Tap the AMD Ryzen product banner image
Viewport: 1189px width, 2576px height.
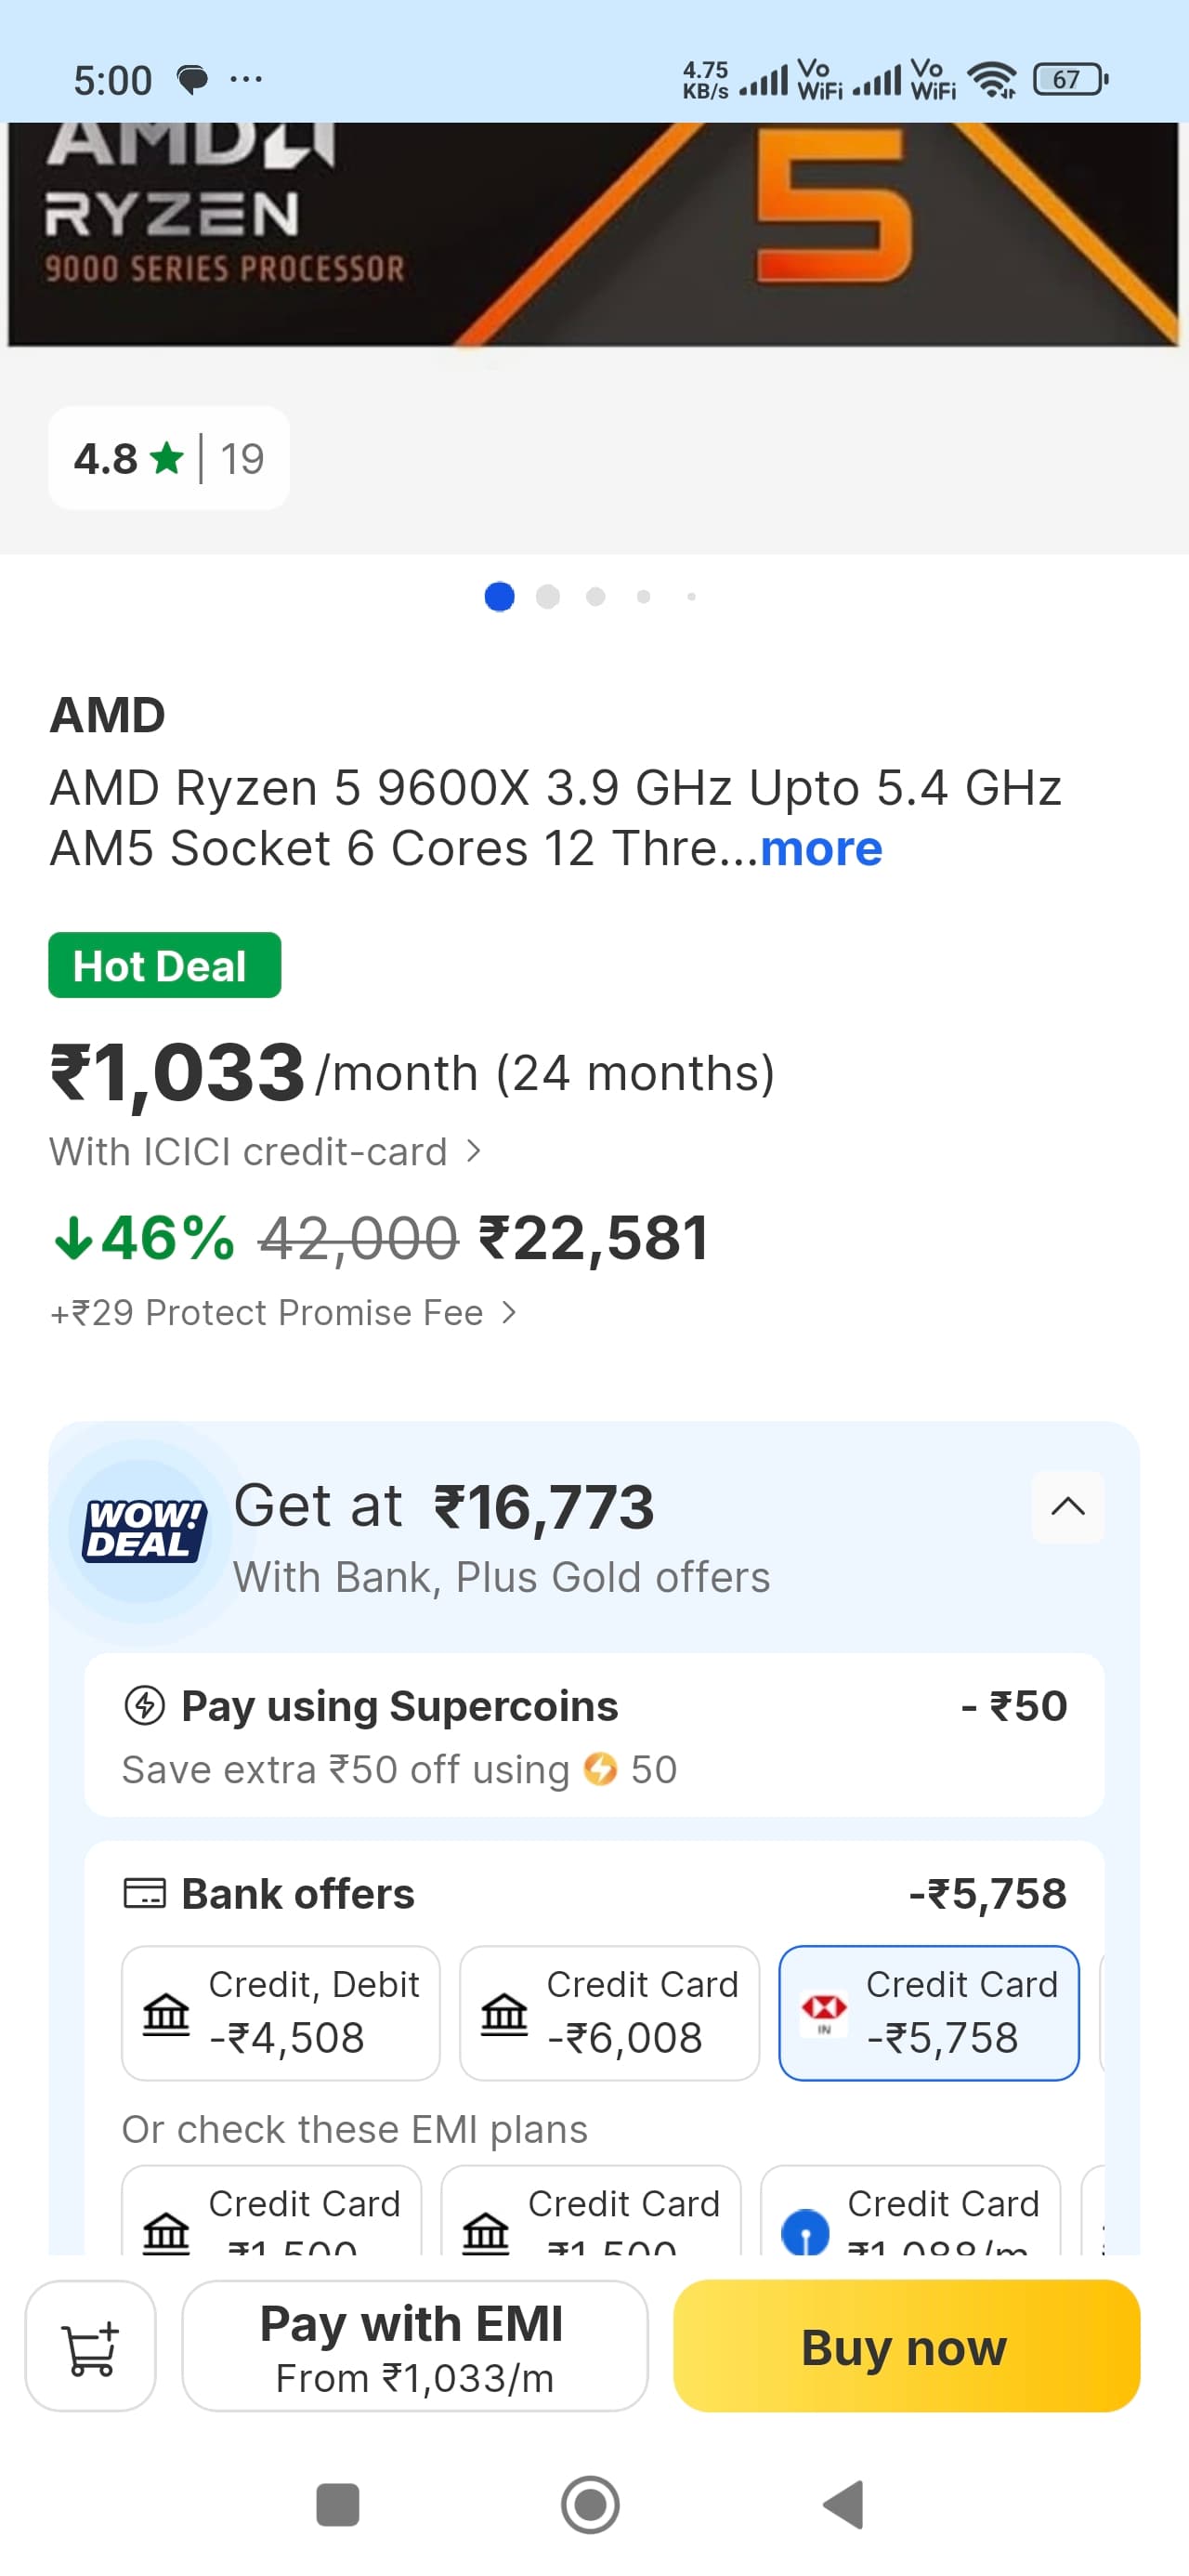coord(594,235)
